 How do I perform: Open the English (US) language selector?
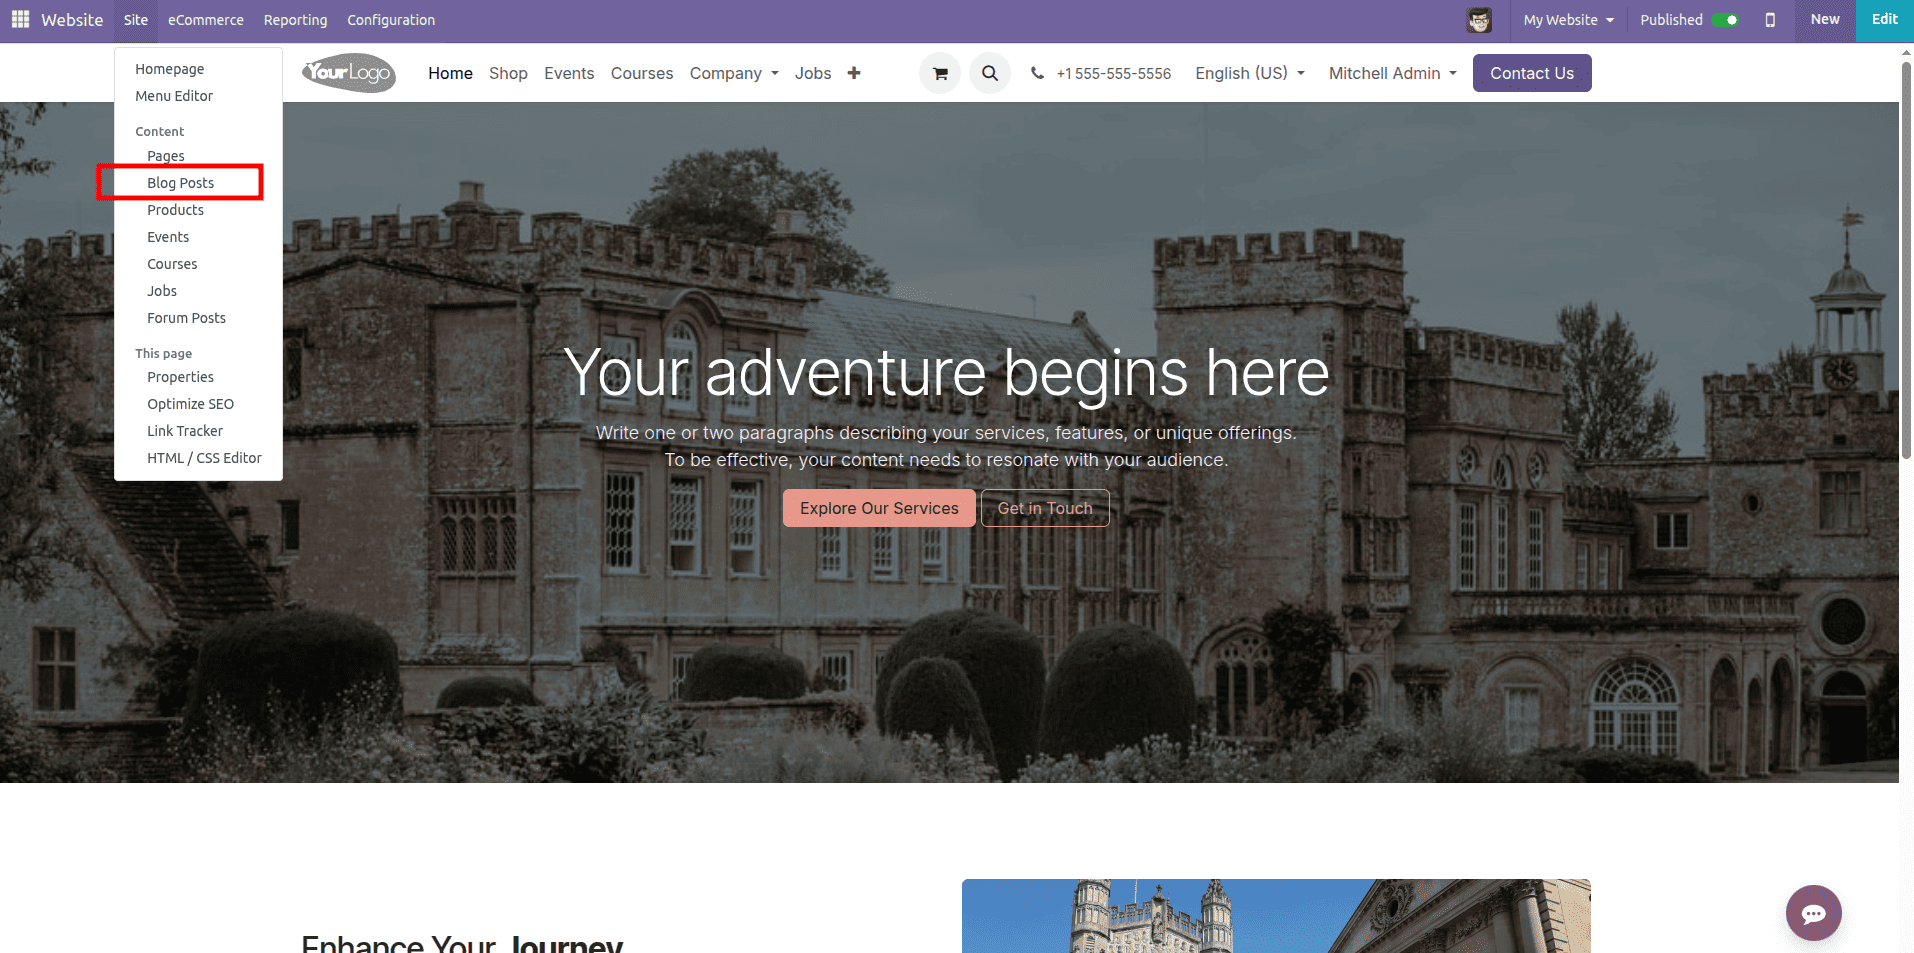click(x=1249, y=72)
